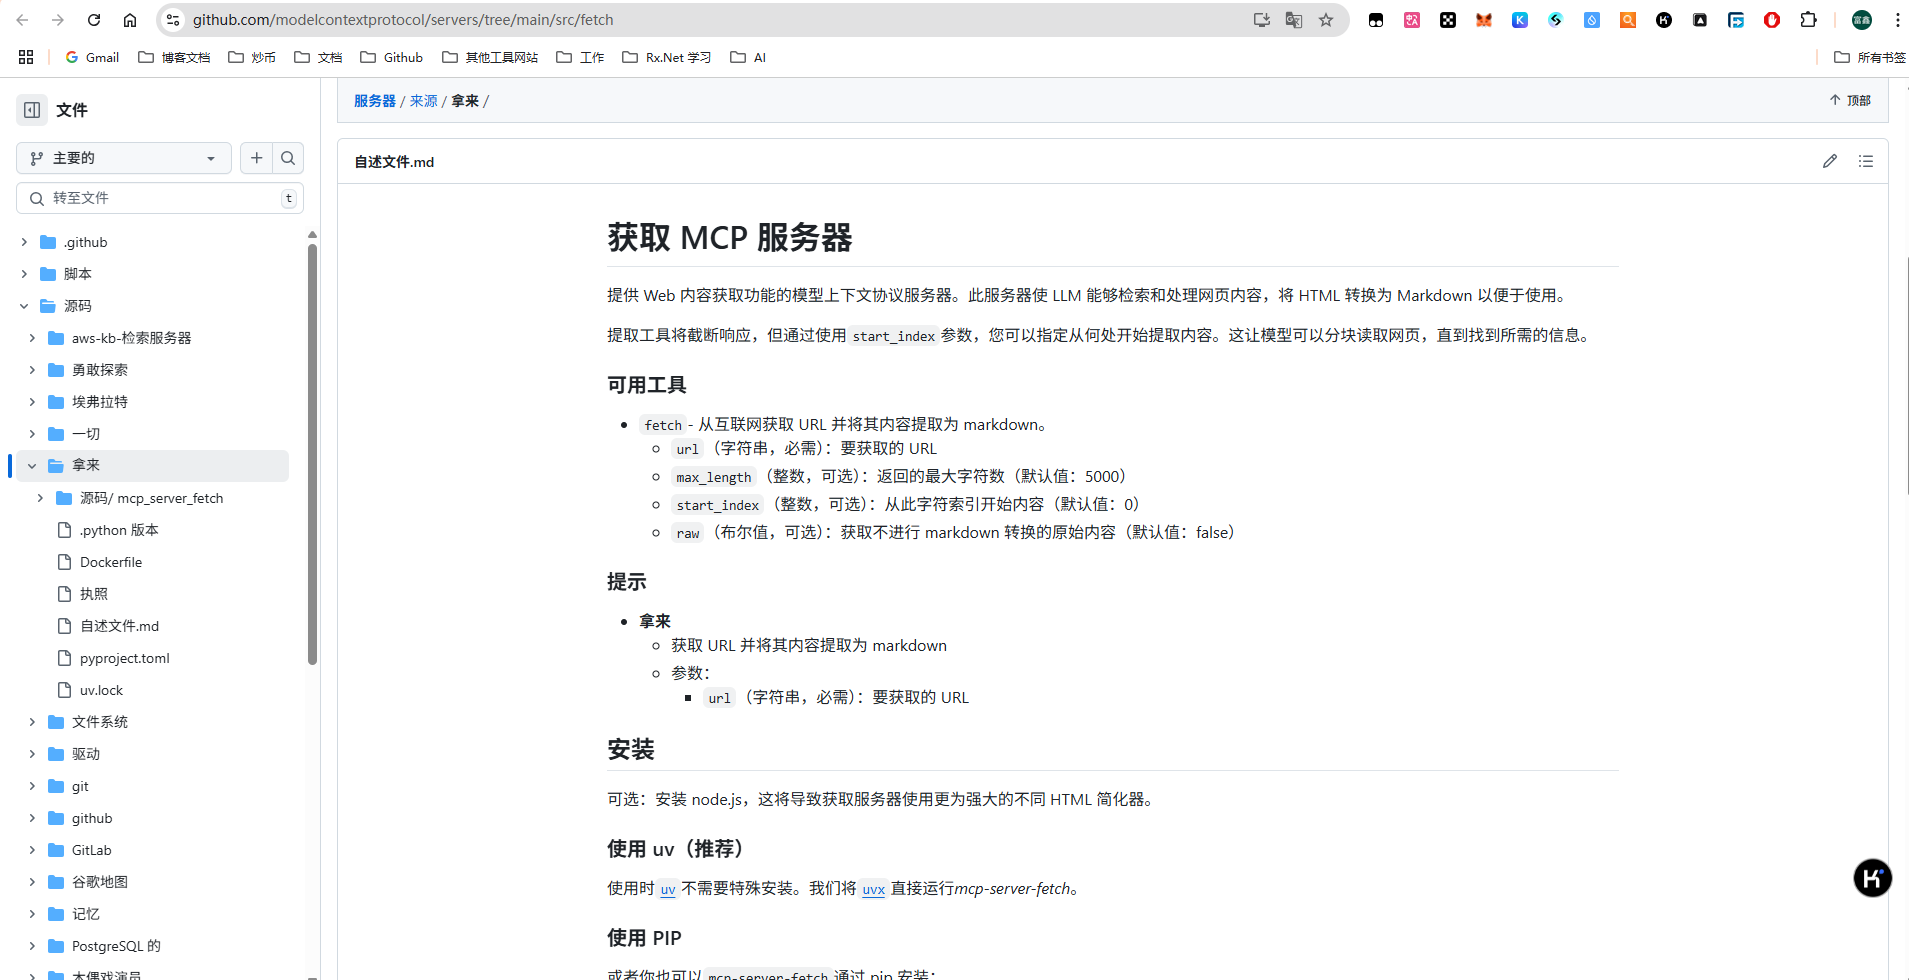The image size is (1909, 980).
Task: Open the 埃弗拉特 folder in tree
Action: click(x=100, y=402)
